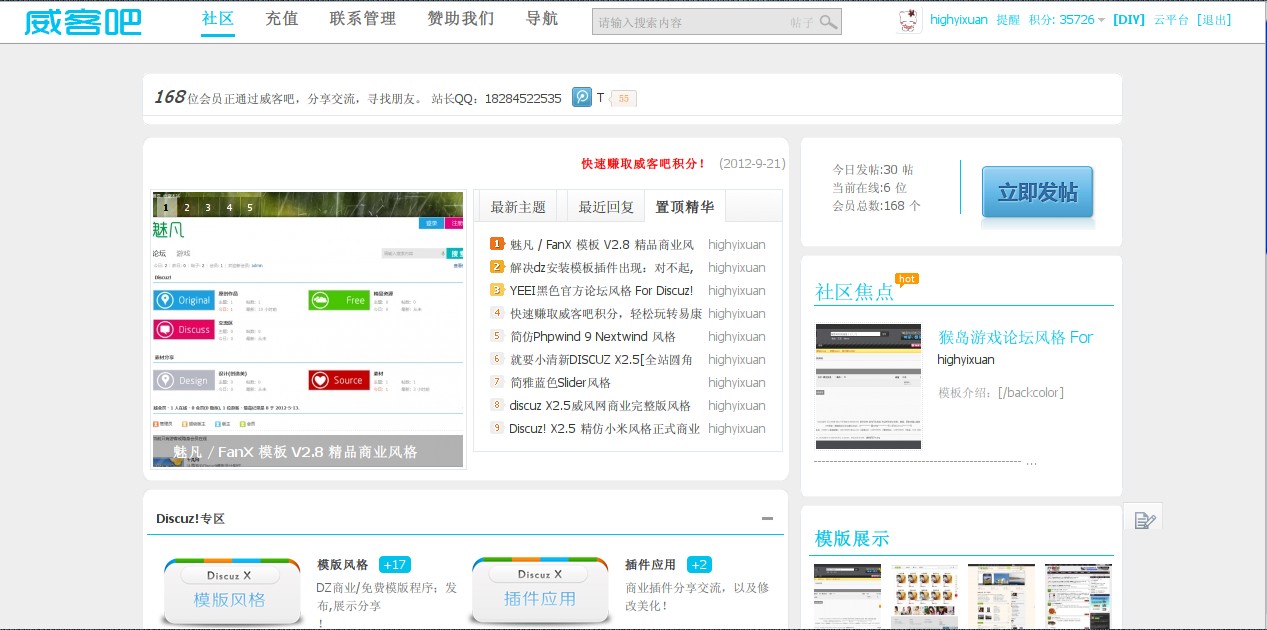This screenshot has height=630, width=1267.
Task: Switch slideshow to slide 5
Action: click(249, 208)
